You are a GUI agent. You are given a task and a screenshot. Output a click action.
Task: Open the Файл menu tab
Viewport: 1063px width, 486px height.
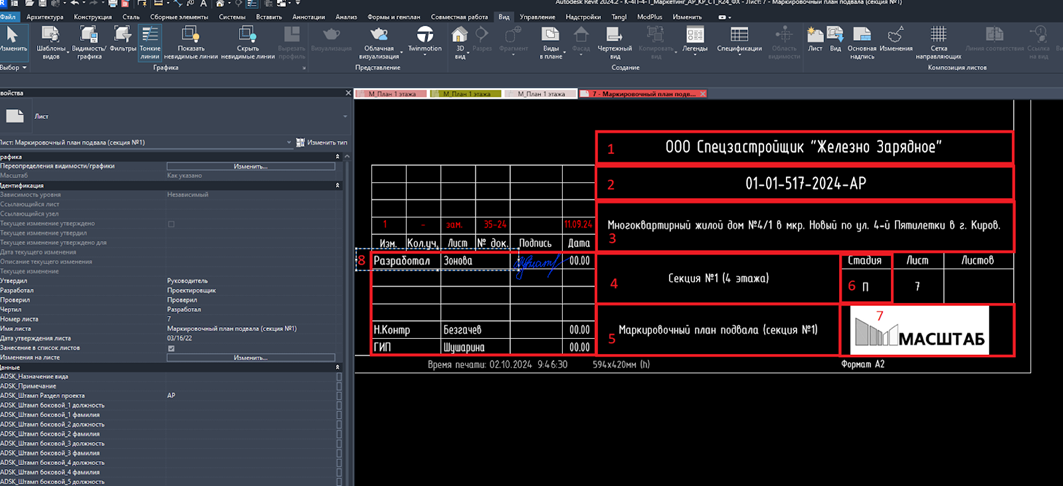9,16
